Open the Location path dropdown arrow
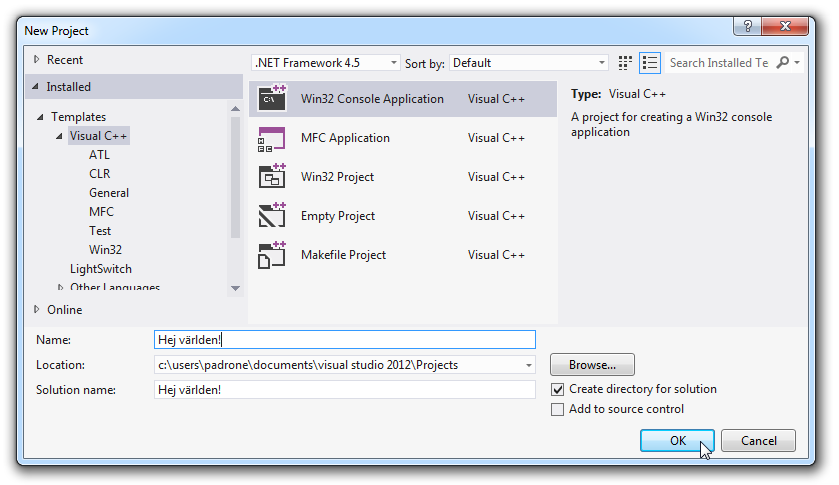 (529, 365)
